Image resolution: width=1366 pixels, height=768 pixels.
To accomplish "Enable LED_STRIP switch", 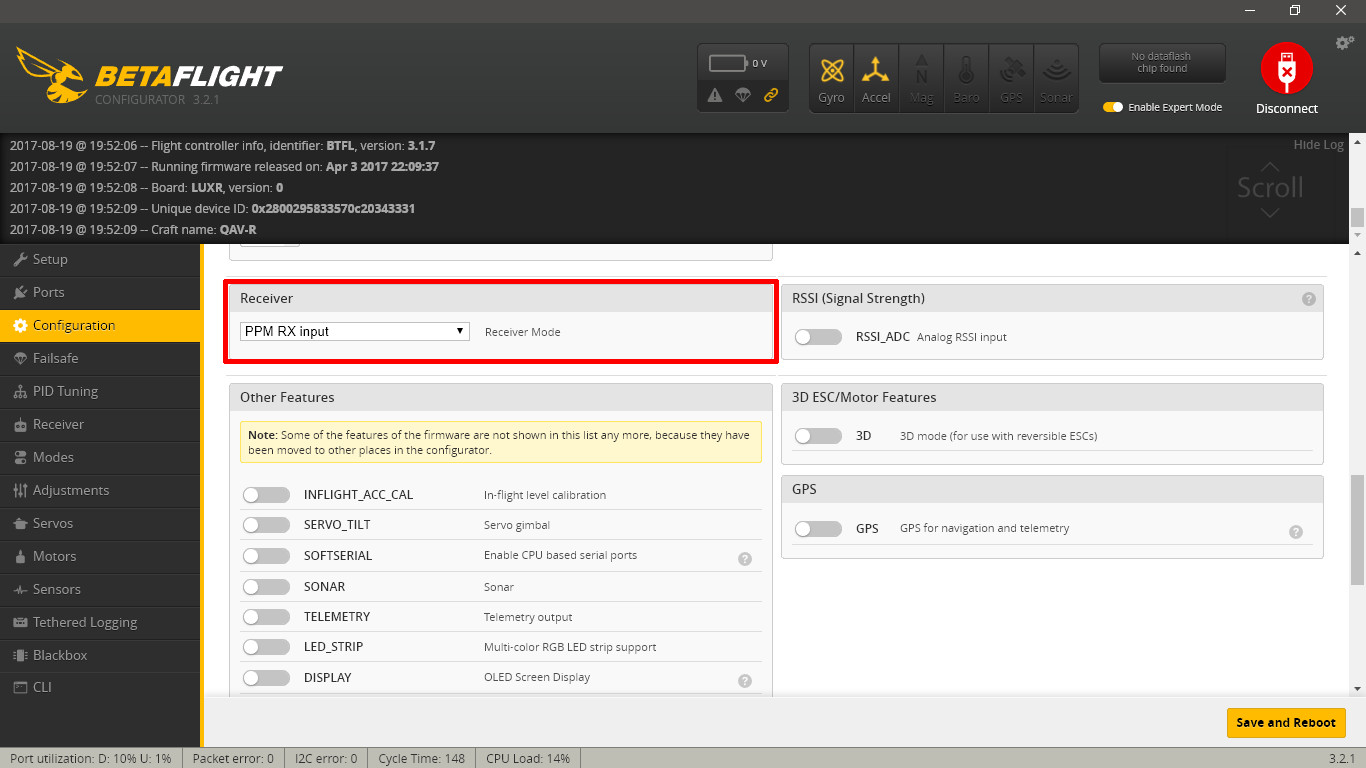I will pyautogui.click(x=266, y=646).
